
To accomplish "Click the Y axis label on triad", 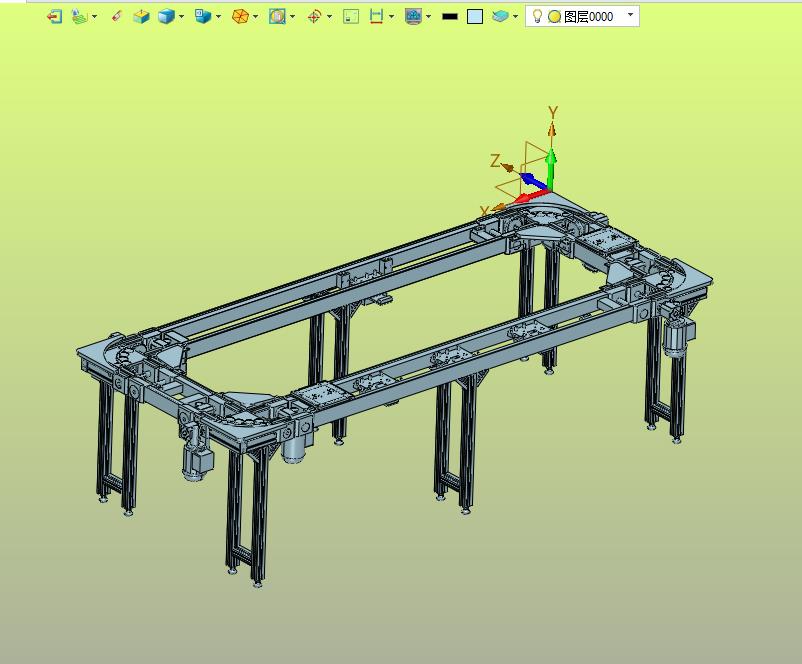I will [552, 113].
